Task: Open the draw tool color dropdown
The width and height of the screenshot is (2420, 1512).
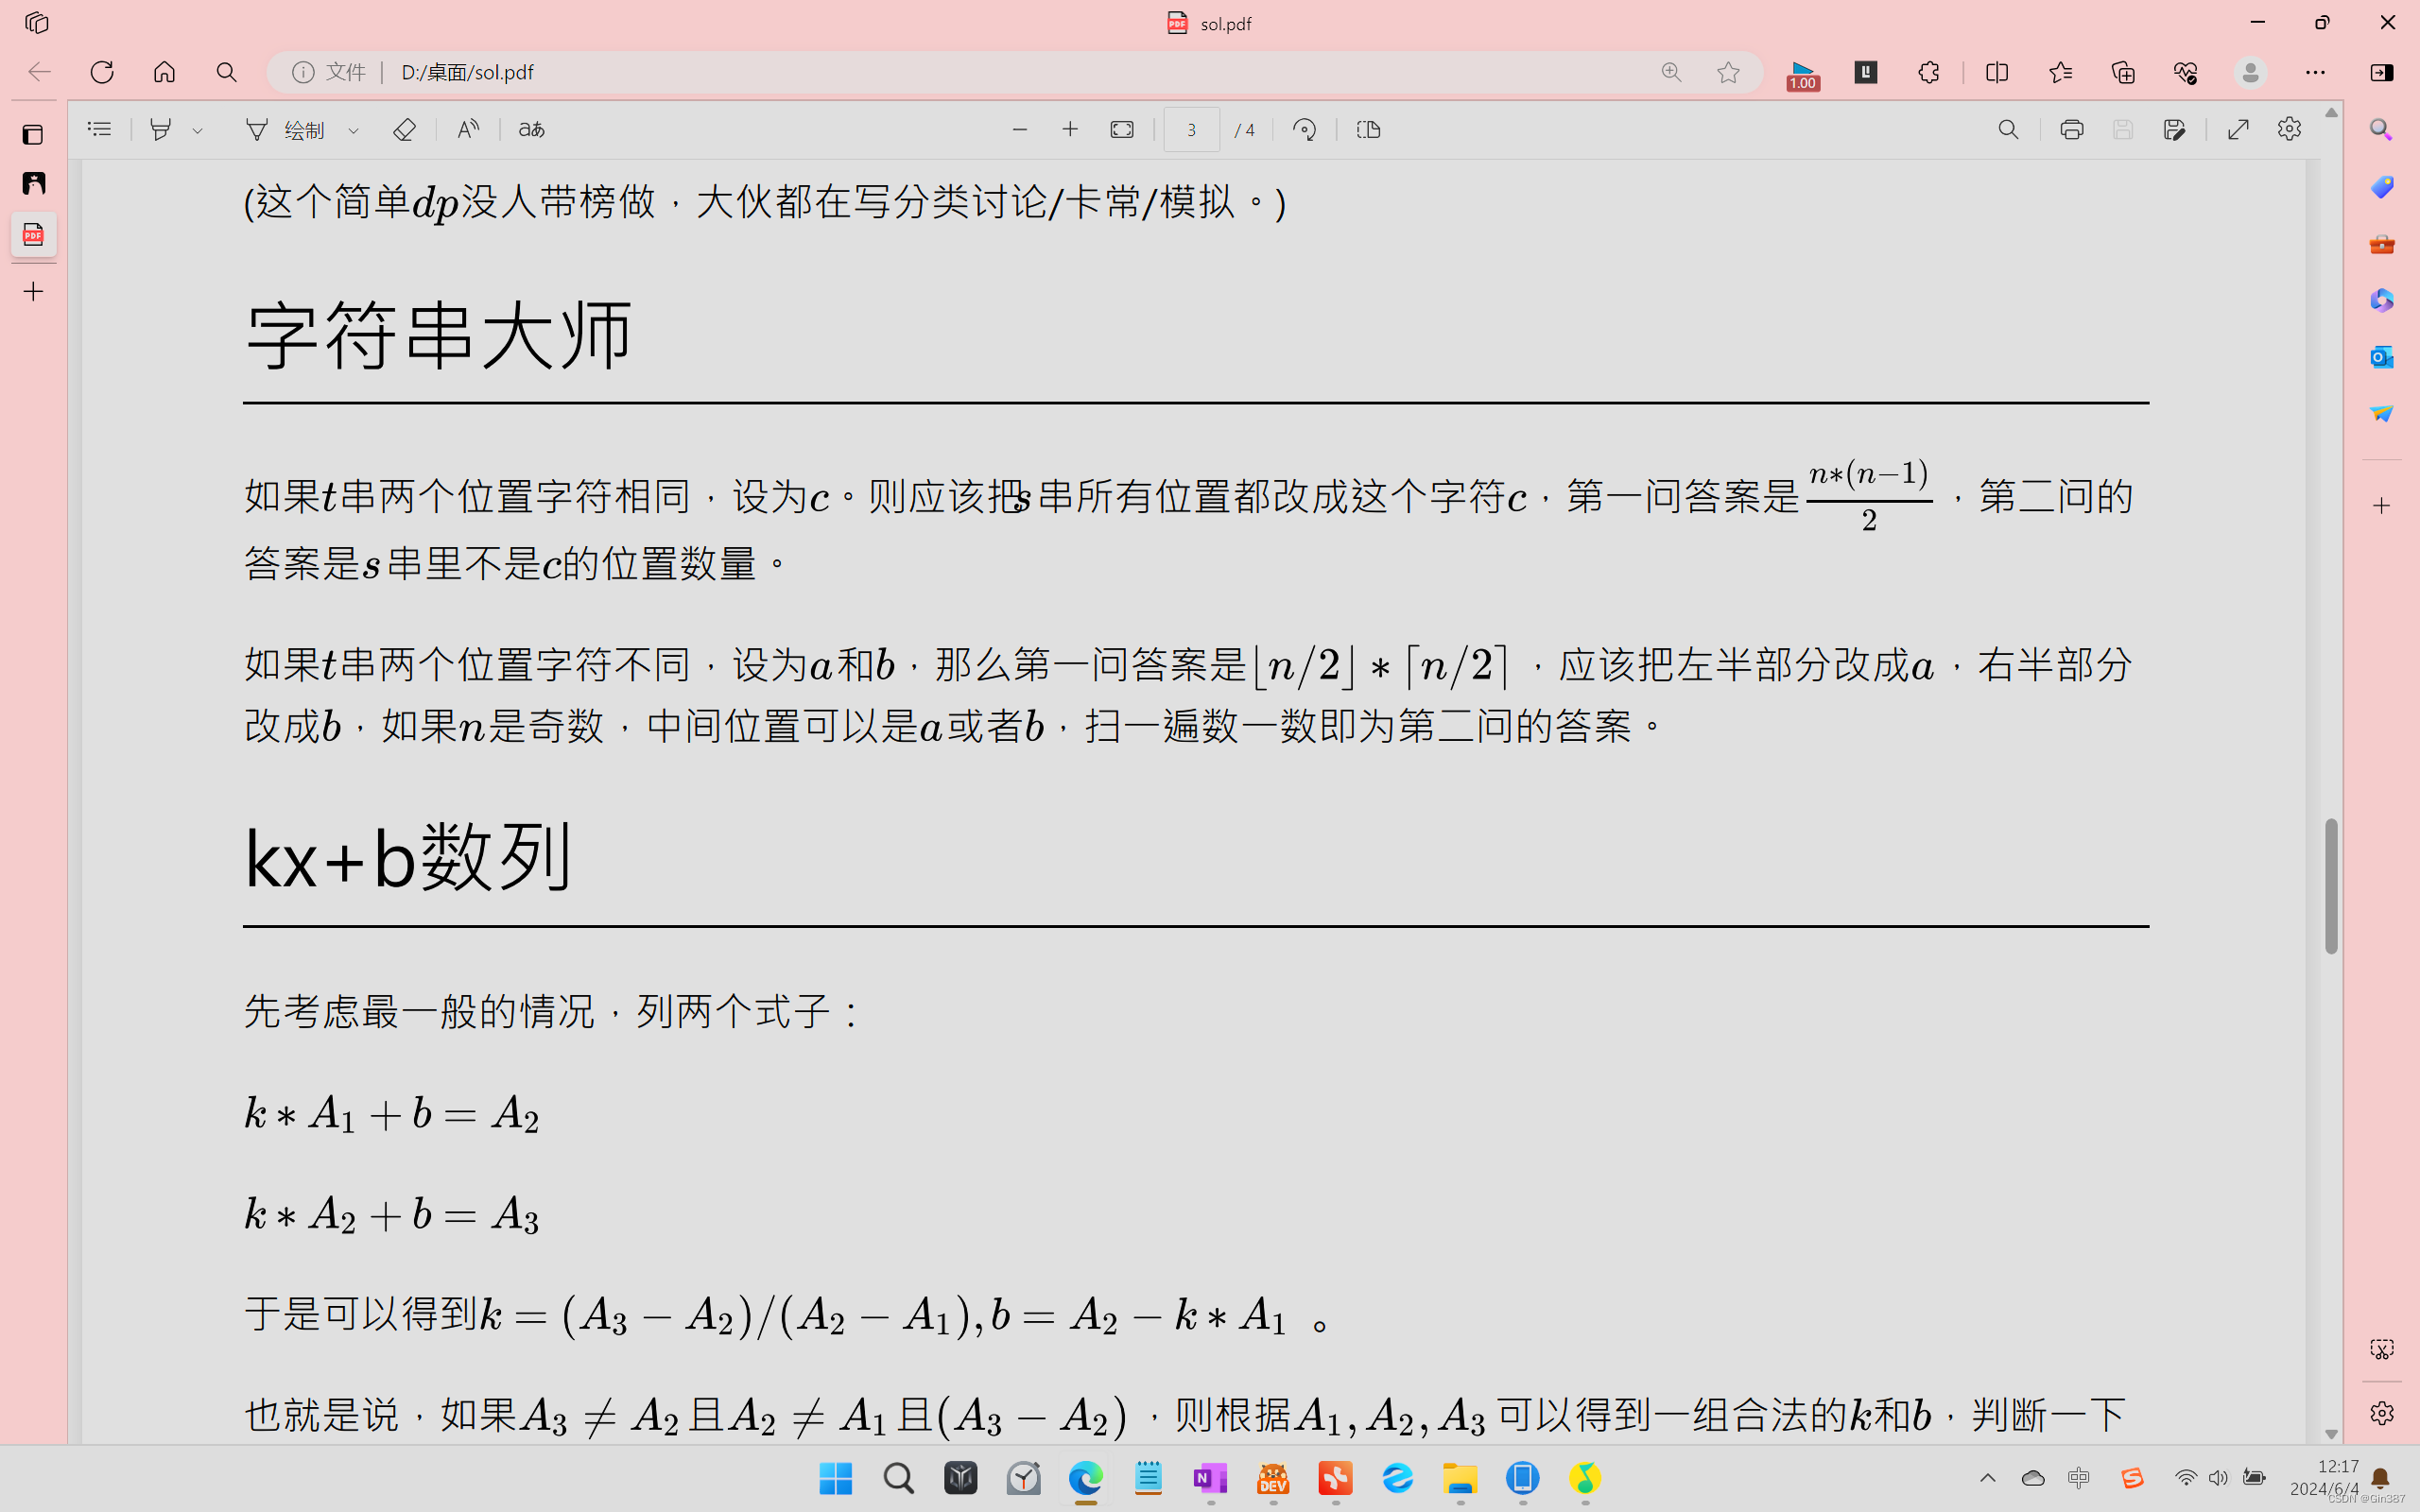Action: [352, 129]
